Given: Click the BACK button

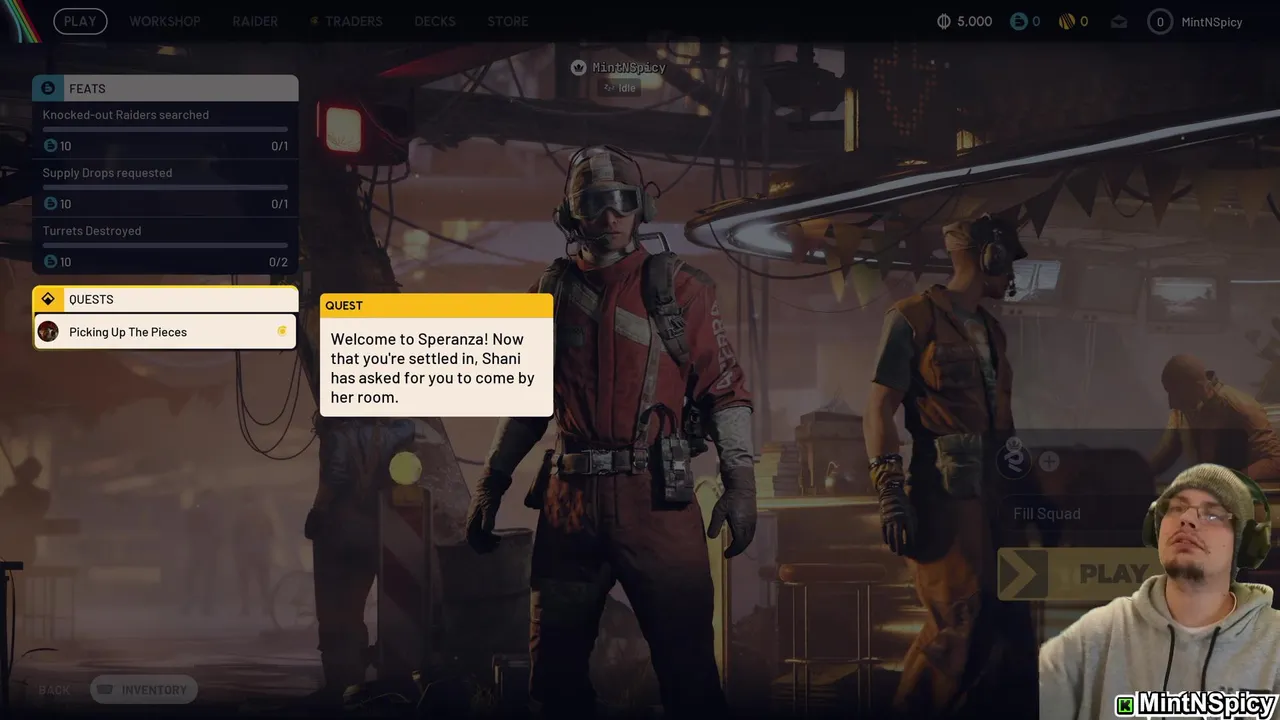Looking at the screenshot, I should [x=54, y=690].
